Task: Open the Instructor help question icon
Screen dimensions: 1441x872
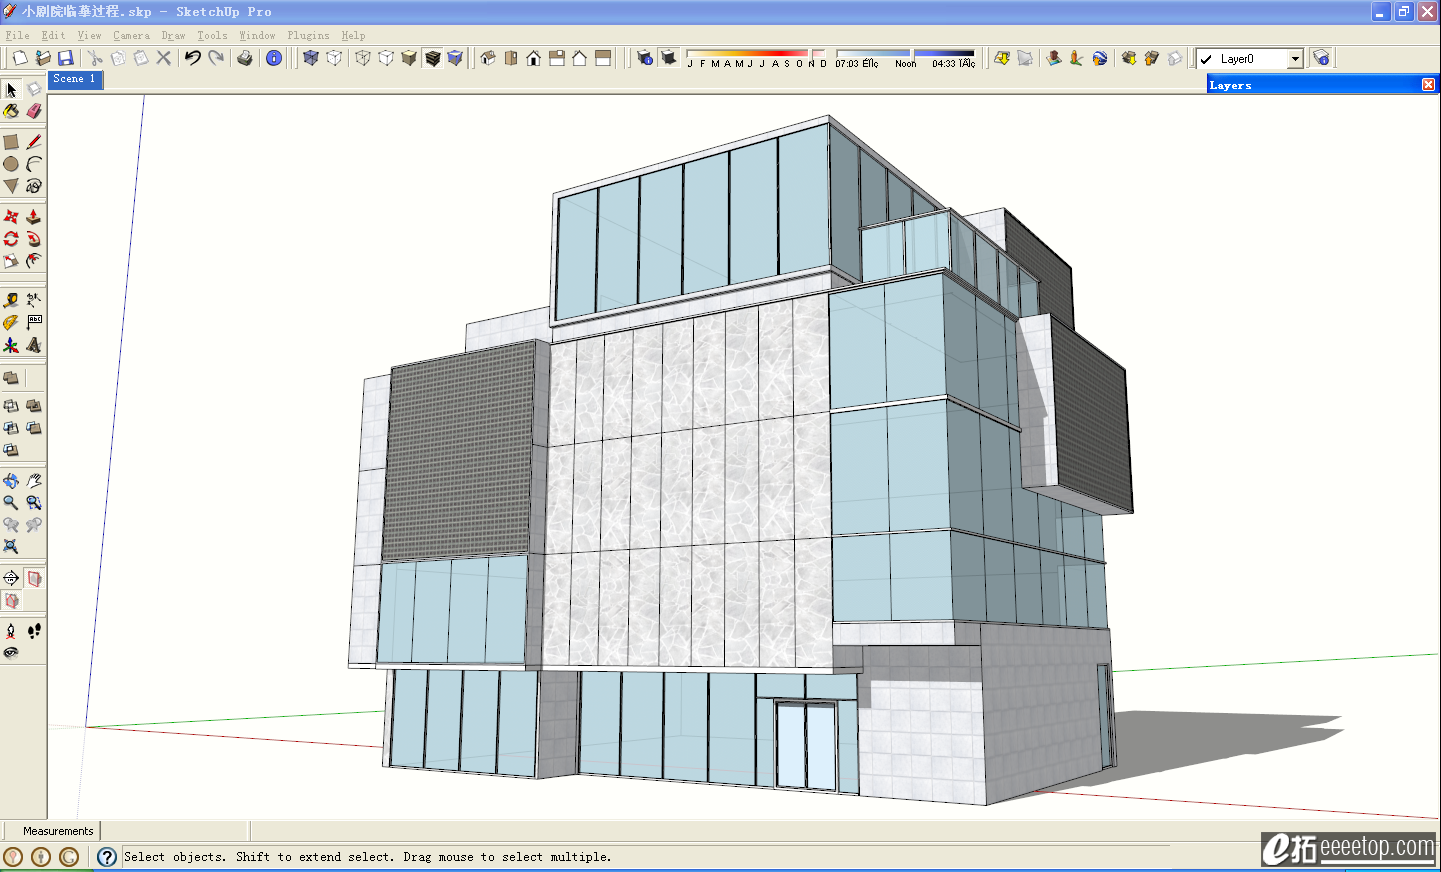Action: pyautogui.click(x=107, y=857)
